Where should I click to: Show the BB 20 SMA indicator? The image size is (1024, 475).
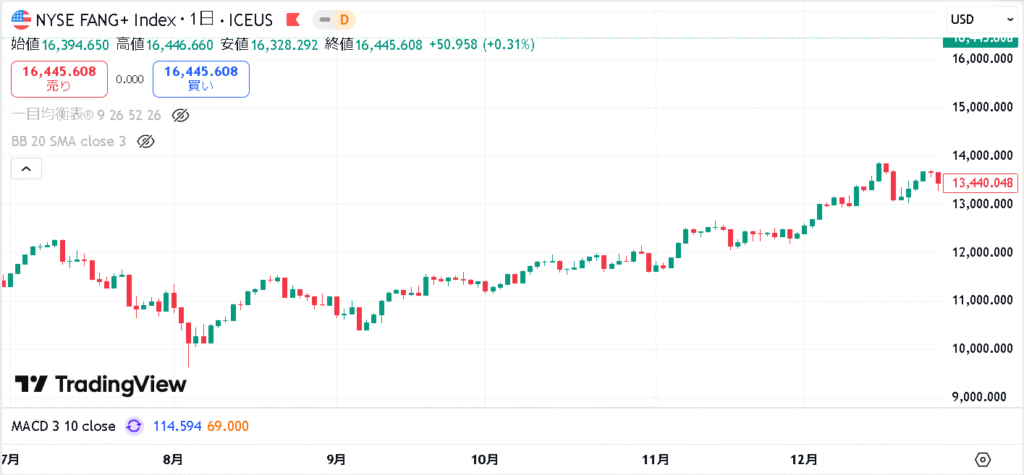click(x=145, y=141)
